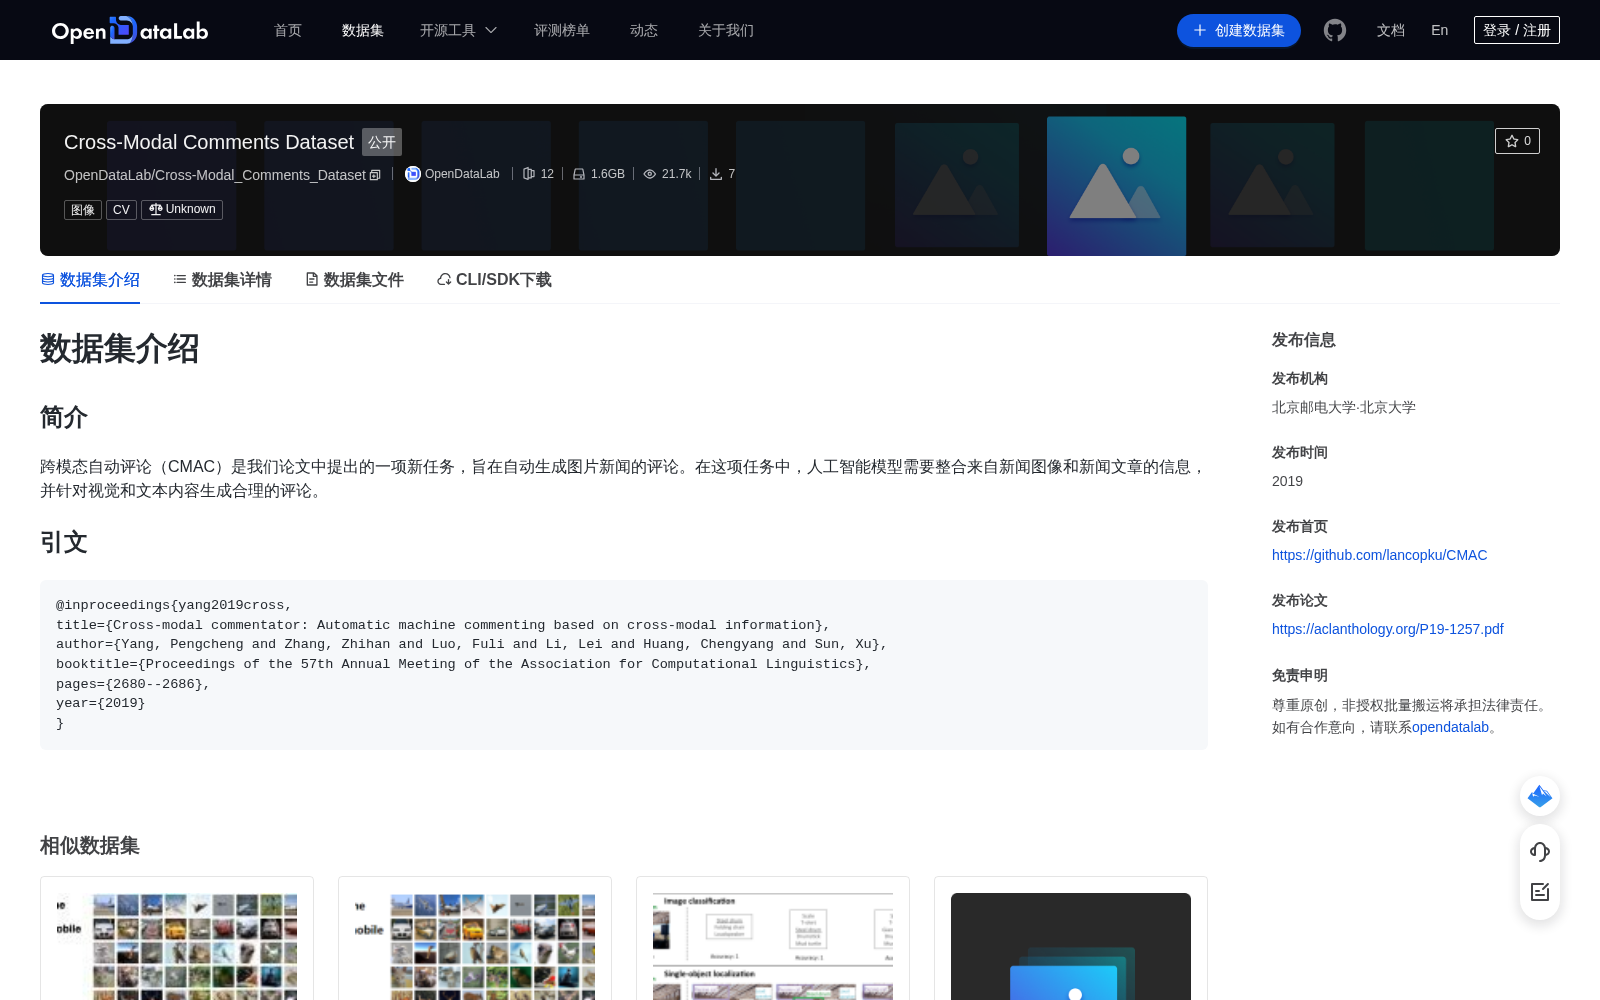Click the opendatalab contact link in 免责申明
This screenshot has width=1600, height=1000.
pyautogui.click(x=1450, y=727)
